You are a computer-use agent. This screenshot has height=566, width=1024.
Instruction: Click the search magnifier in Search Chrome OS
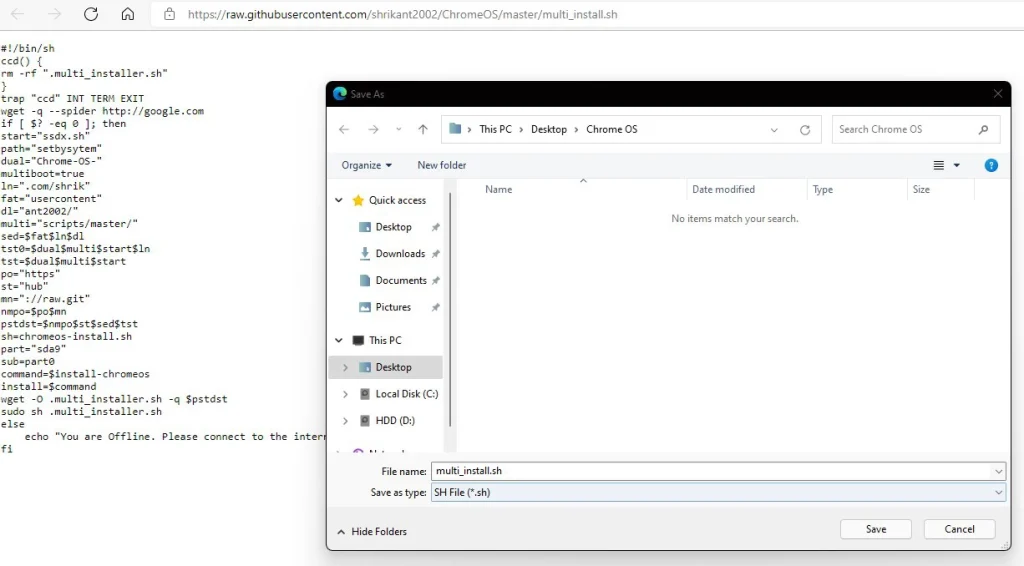983,129
